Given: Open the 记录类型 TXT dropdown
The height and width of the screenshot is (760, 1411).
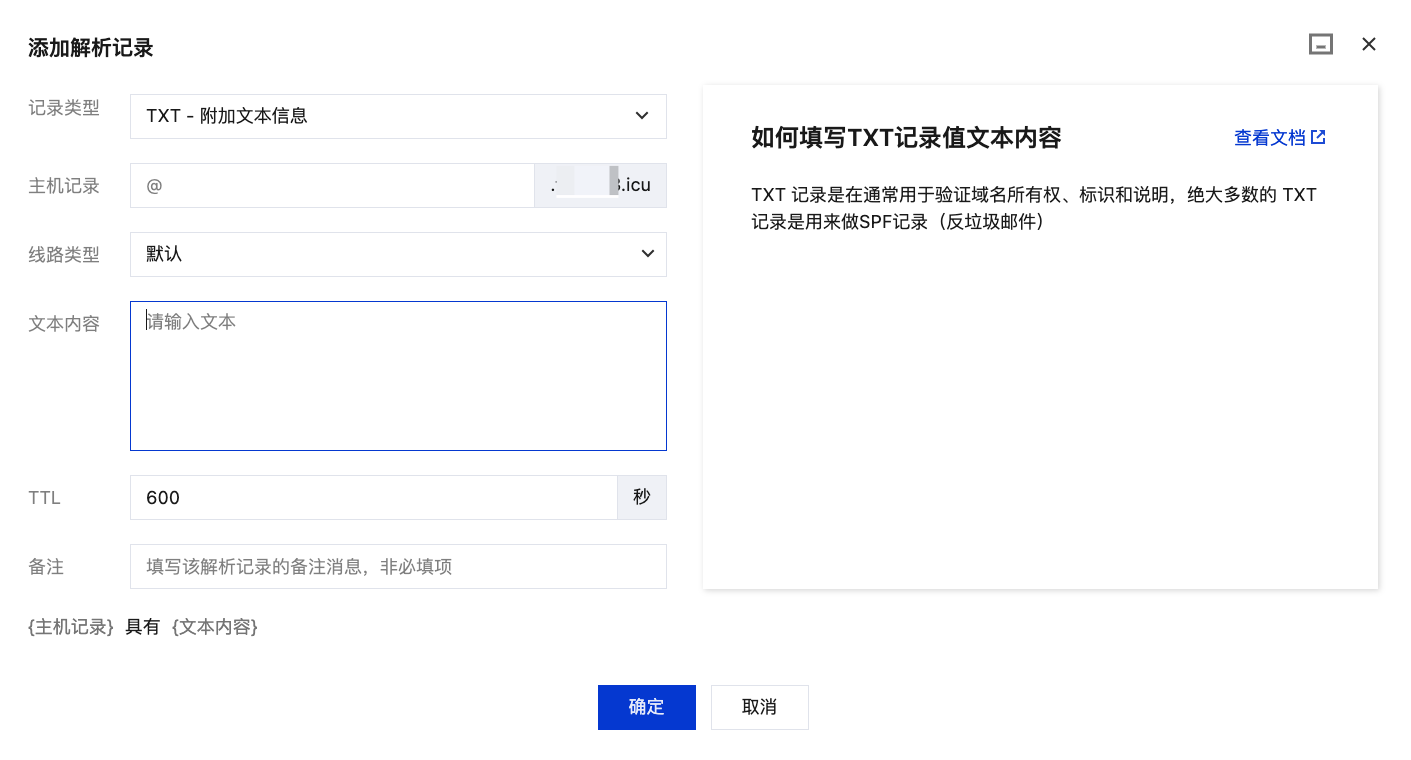Looking at the screenshot, I should click(x=398, y=116).
